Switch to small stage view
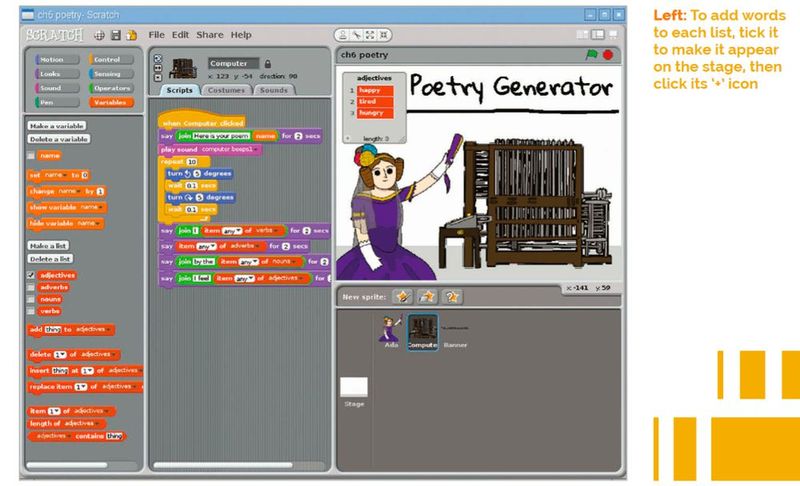800x486 pixels. [x=582, y=35]
